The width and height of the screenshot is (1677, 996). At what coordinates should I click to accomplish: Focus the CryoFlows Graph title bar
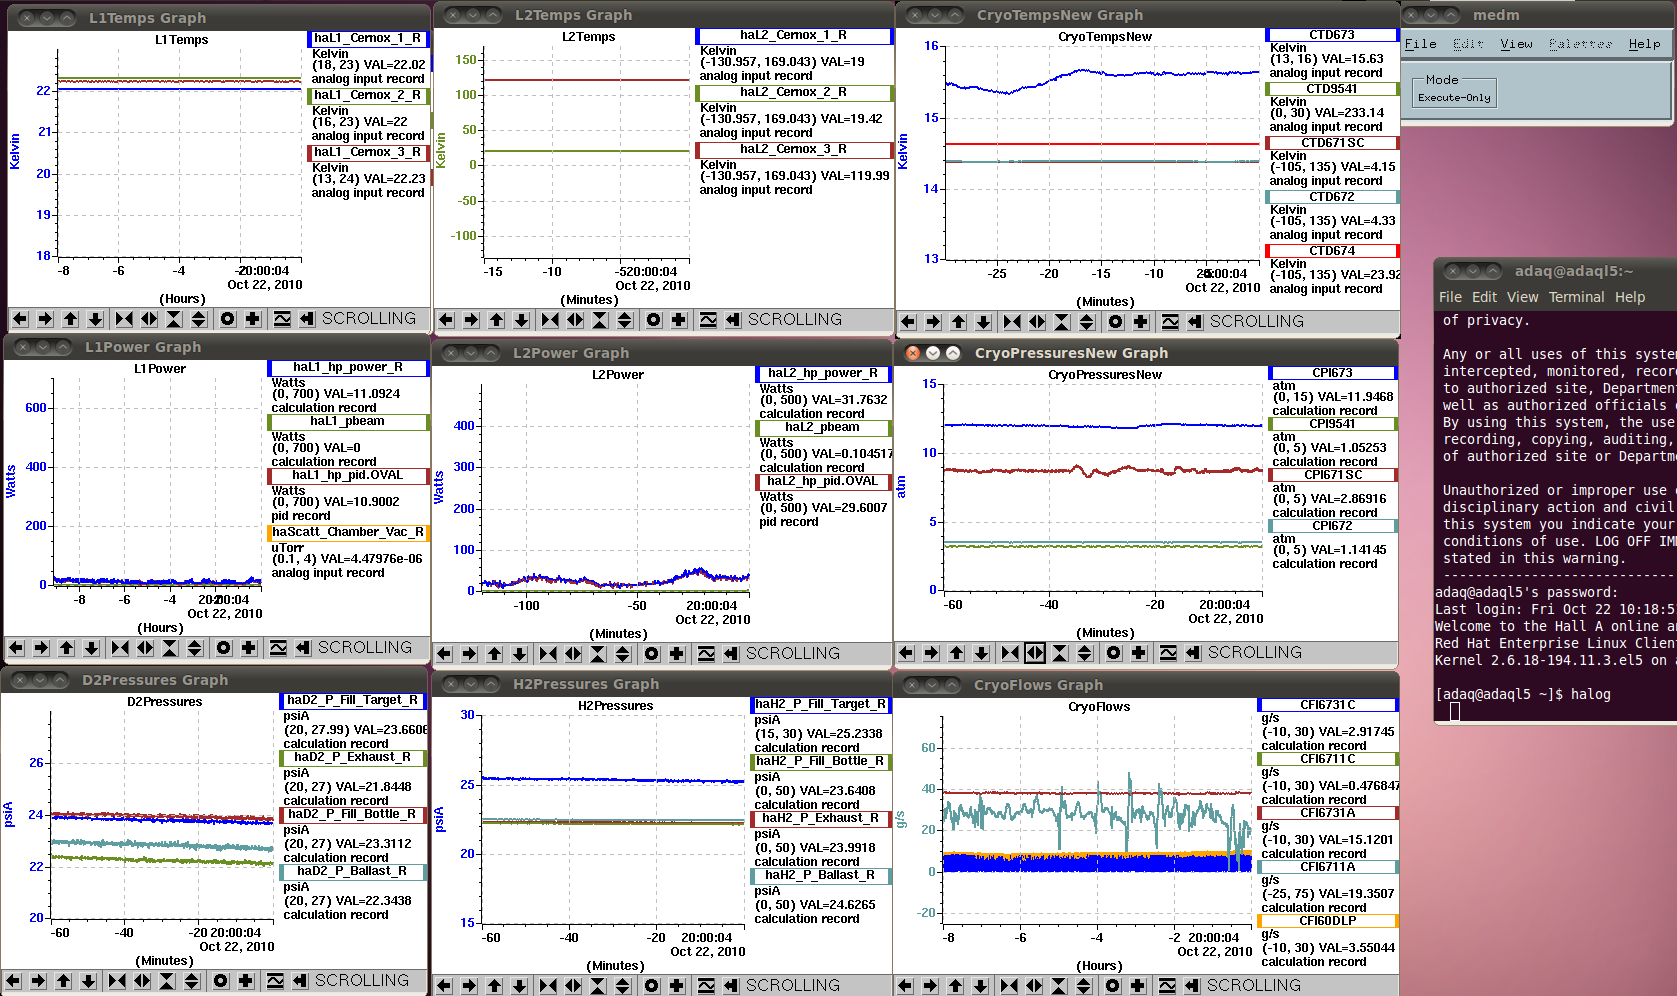tap(1145, 685)
